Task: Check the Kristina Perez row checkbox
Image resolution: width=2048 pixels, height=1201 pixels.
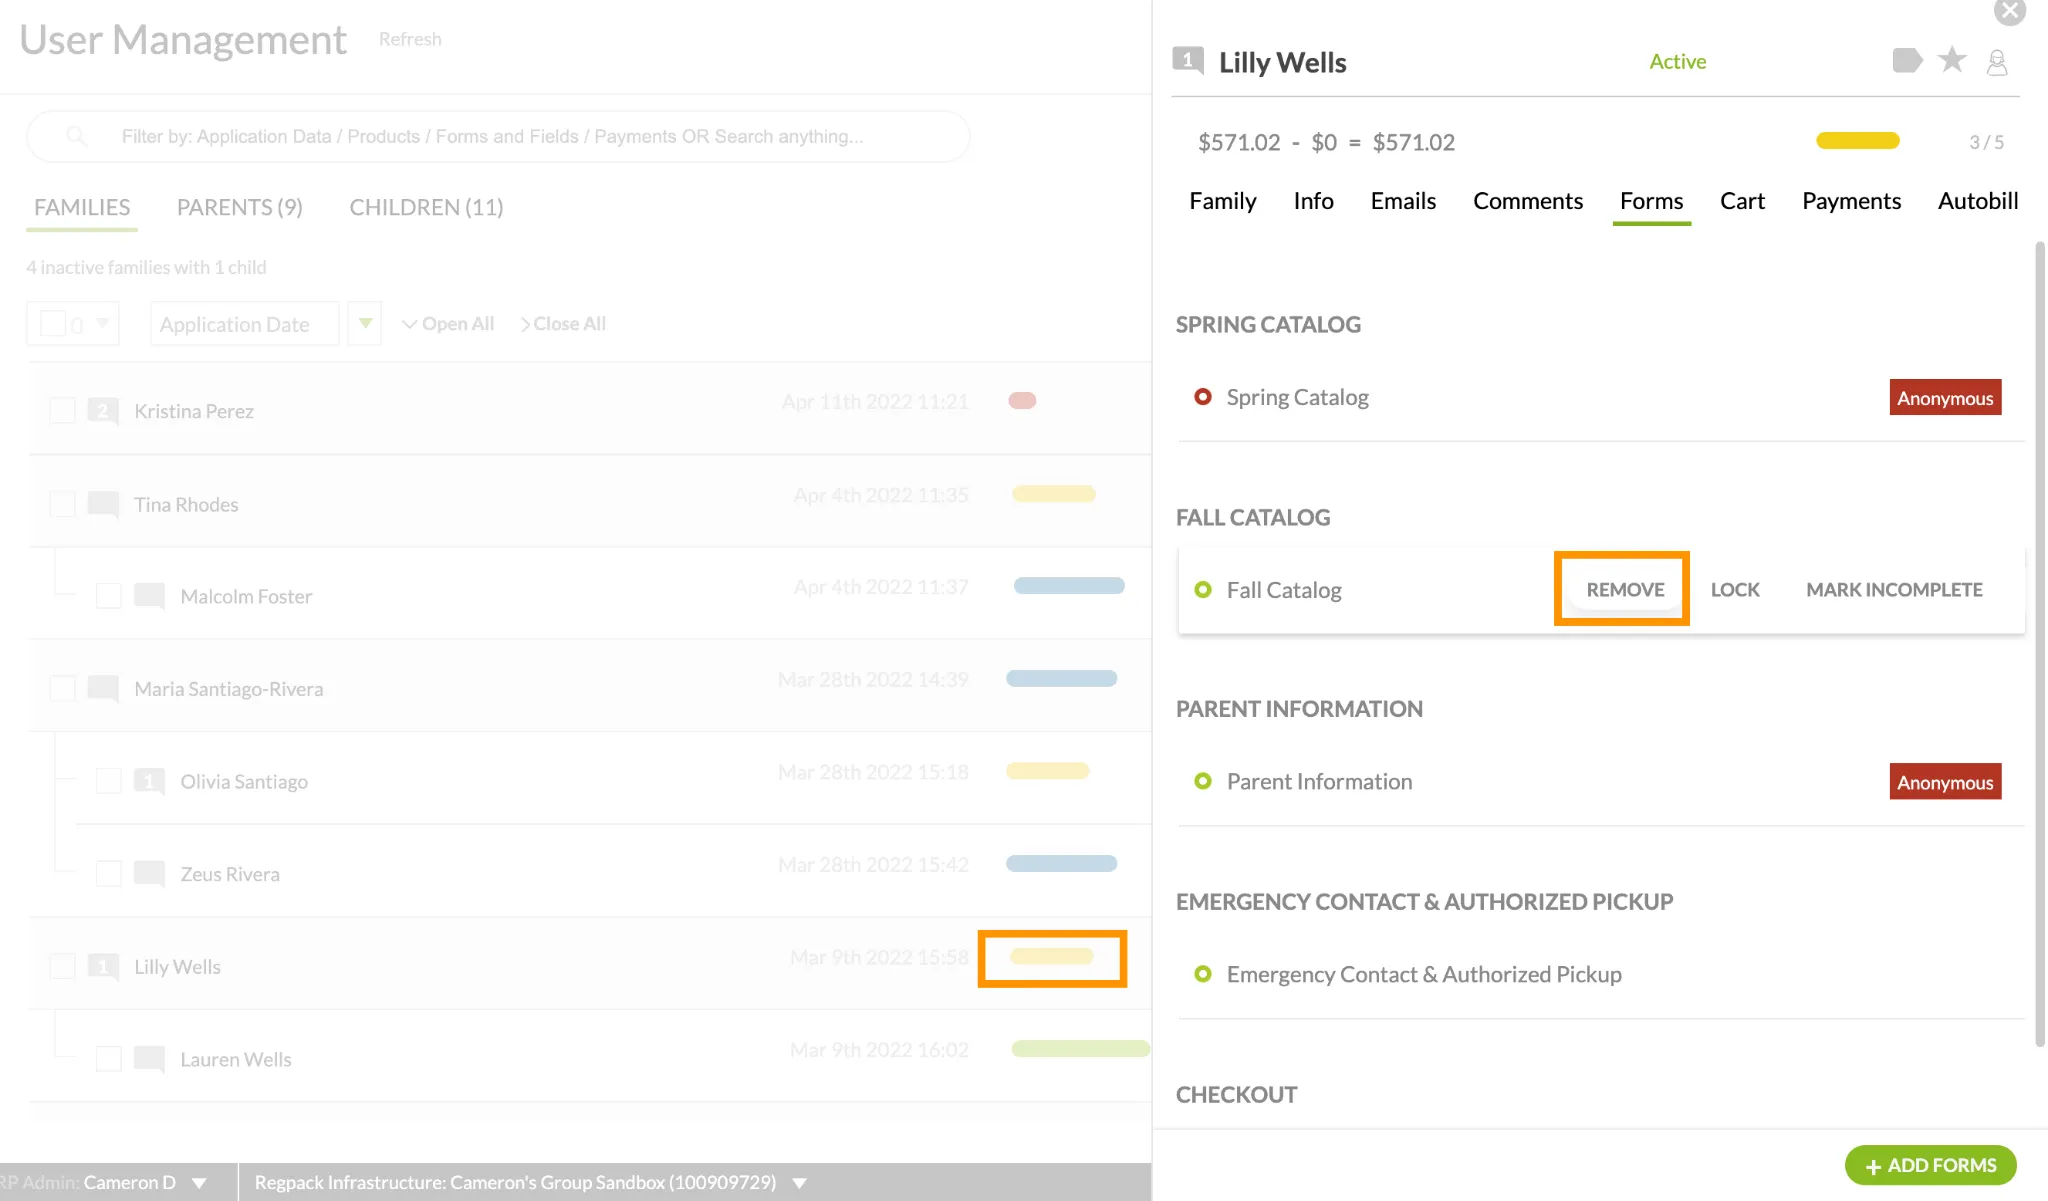Action: pos(62,411)
